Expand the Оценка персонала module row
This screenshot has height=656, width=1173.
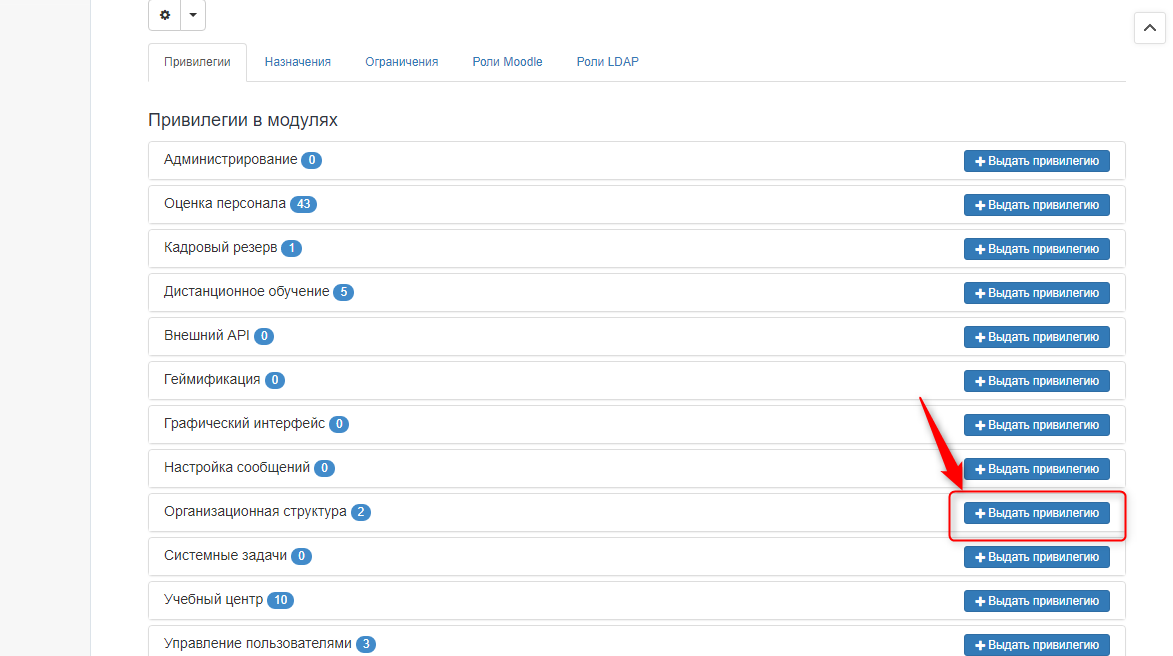[x=224, y=204]
